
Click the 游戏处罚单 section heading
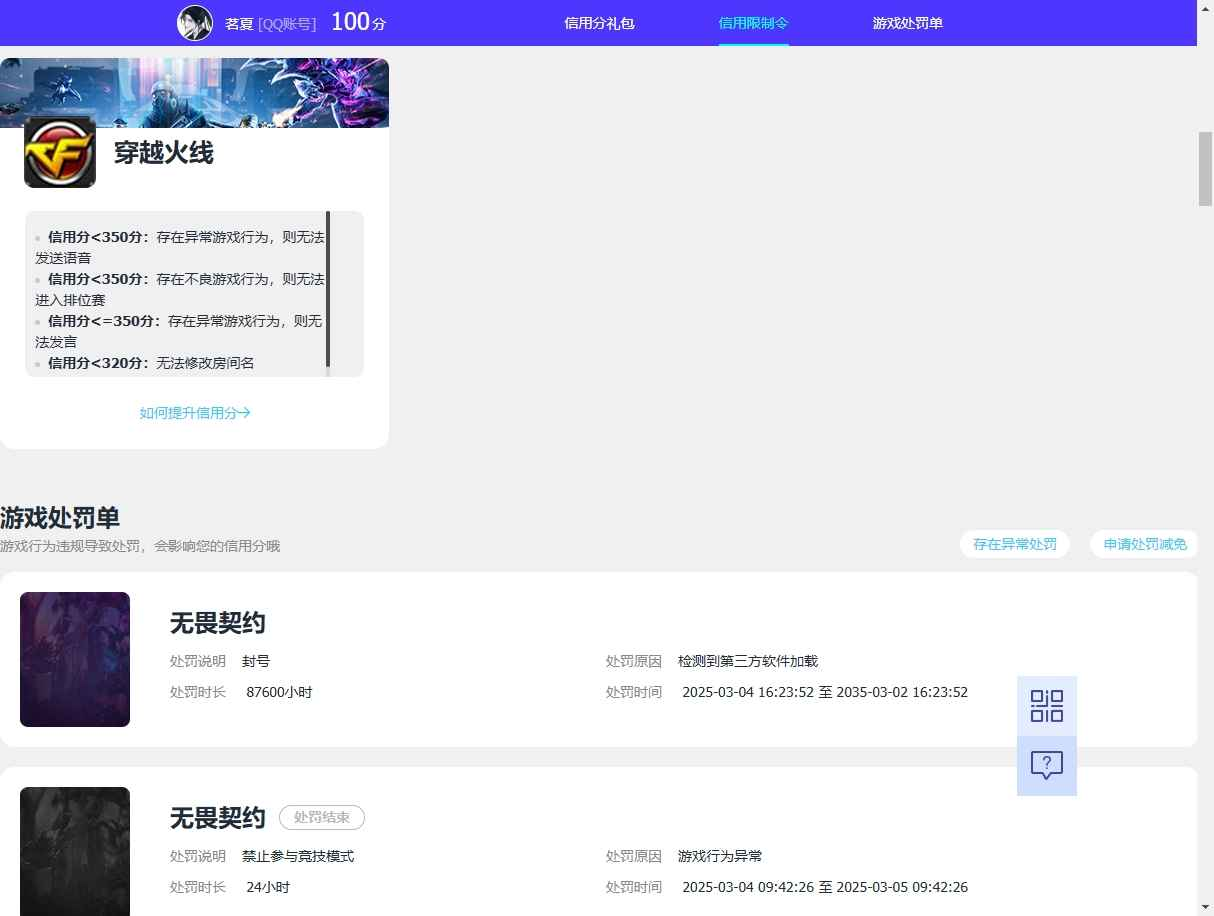pos(60,518)
